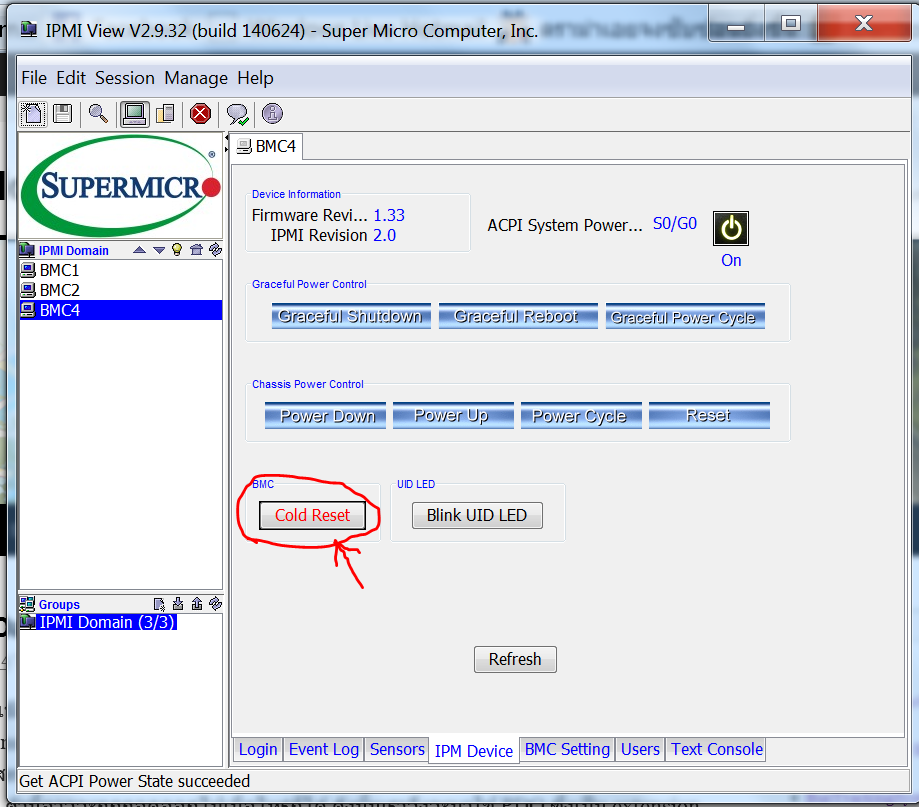Switch to the Login tab
Viewport: 919px width, 807px height.
258,750
